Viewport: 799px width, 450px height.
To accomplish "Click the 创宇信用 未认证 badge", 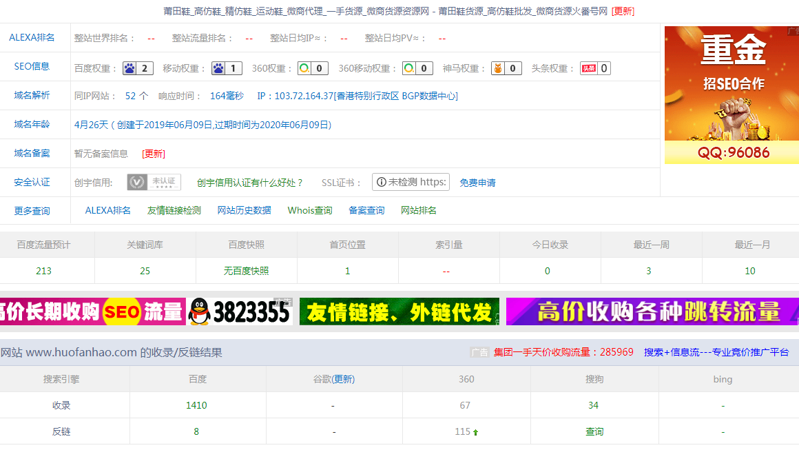I will point(154,182).
